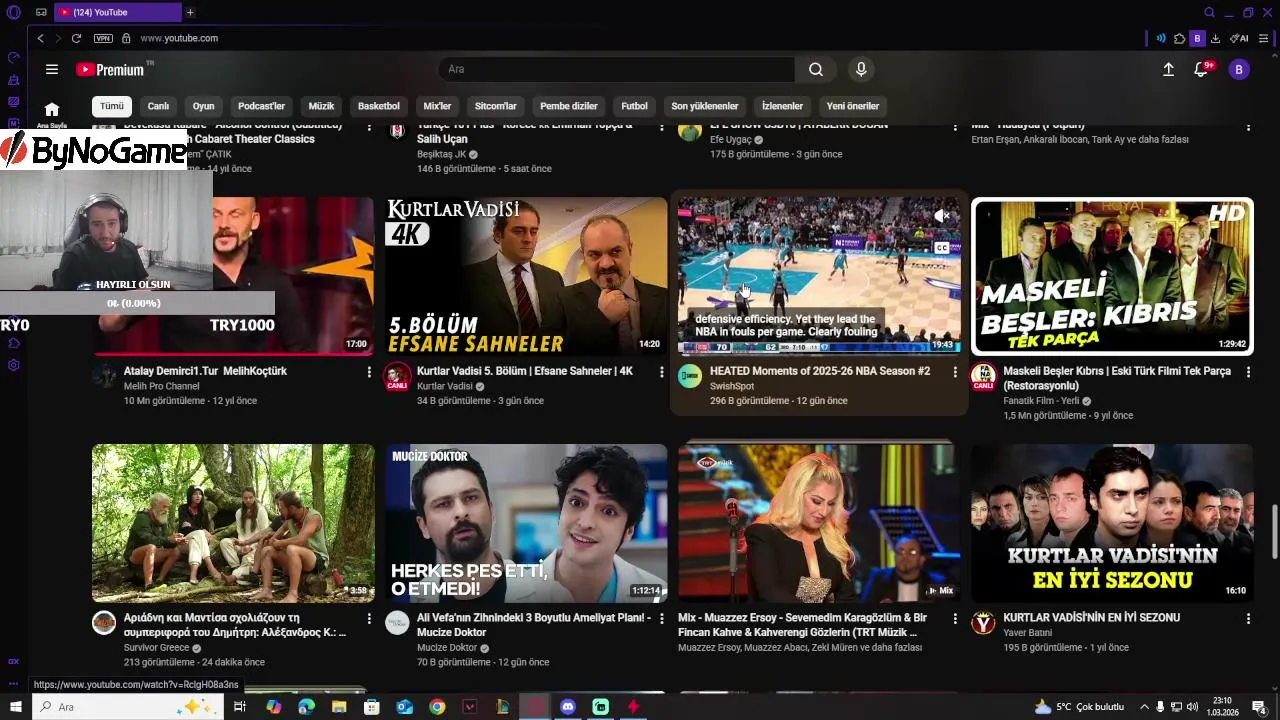Image resolution: width=1280 pixels, height=720 pixels.
Task: Open the SwishSpot channel link
Action: [x=732, y=386]
